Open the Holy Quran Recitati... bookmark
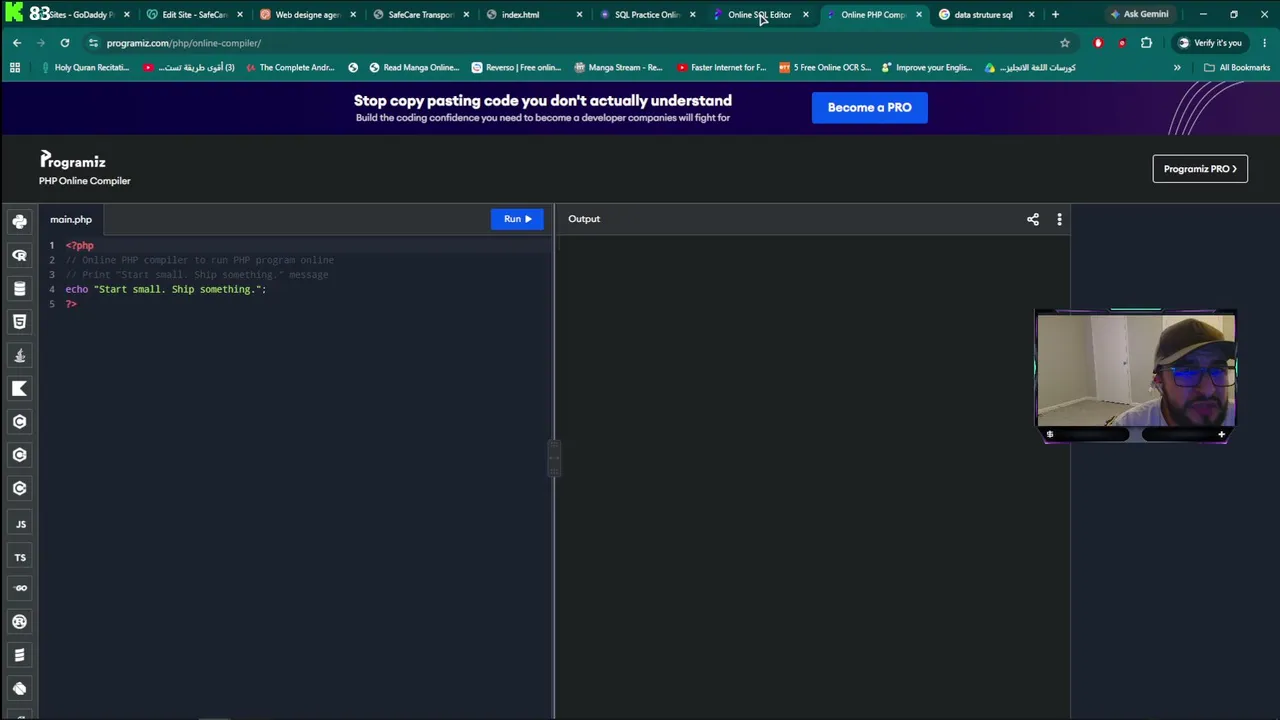1280x720 pixels. pyautogui.click(x=84, y=68)
